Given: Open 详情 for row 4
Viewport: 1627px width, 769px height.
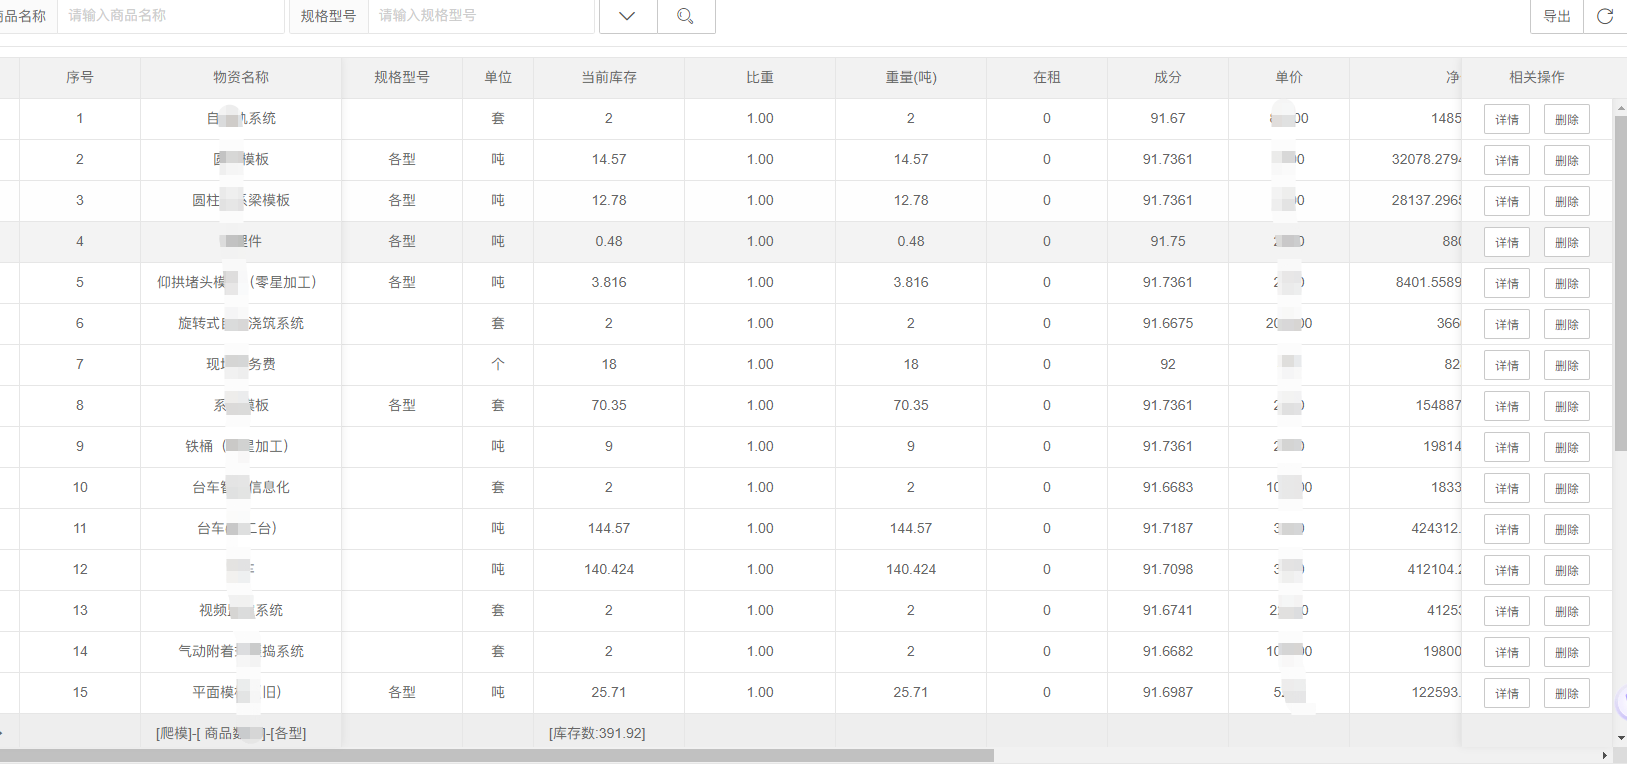Looking at the screenshot, I should tap(1506, 243).
